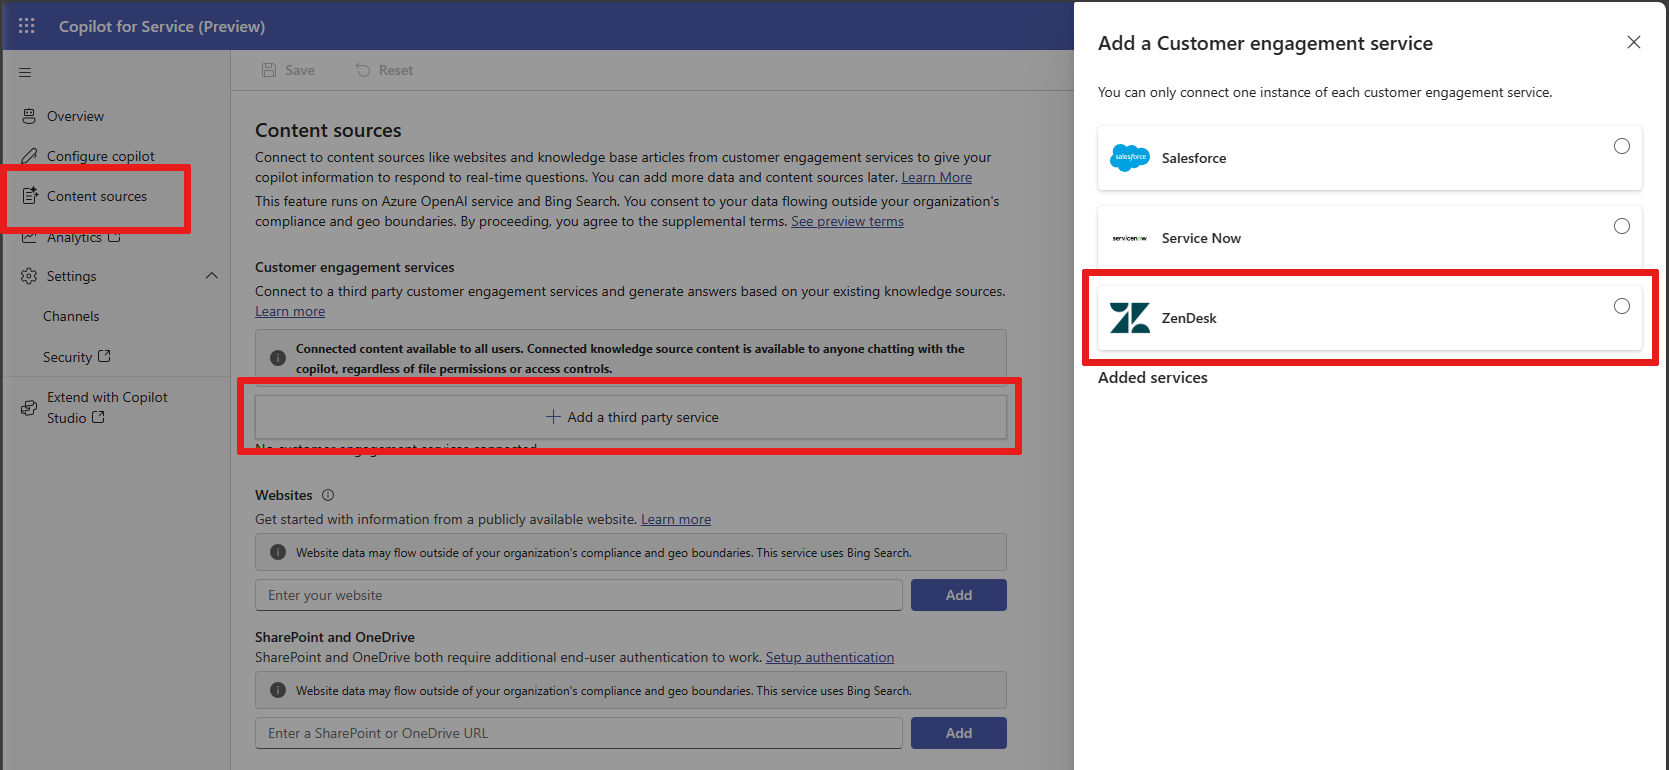Screen dimensions: 1669x770
Task: Open the Setup authentication link
Action: (830, 657)
